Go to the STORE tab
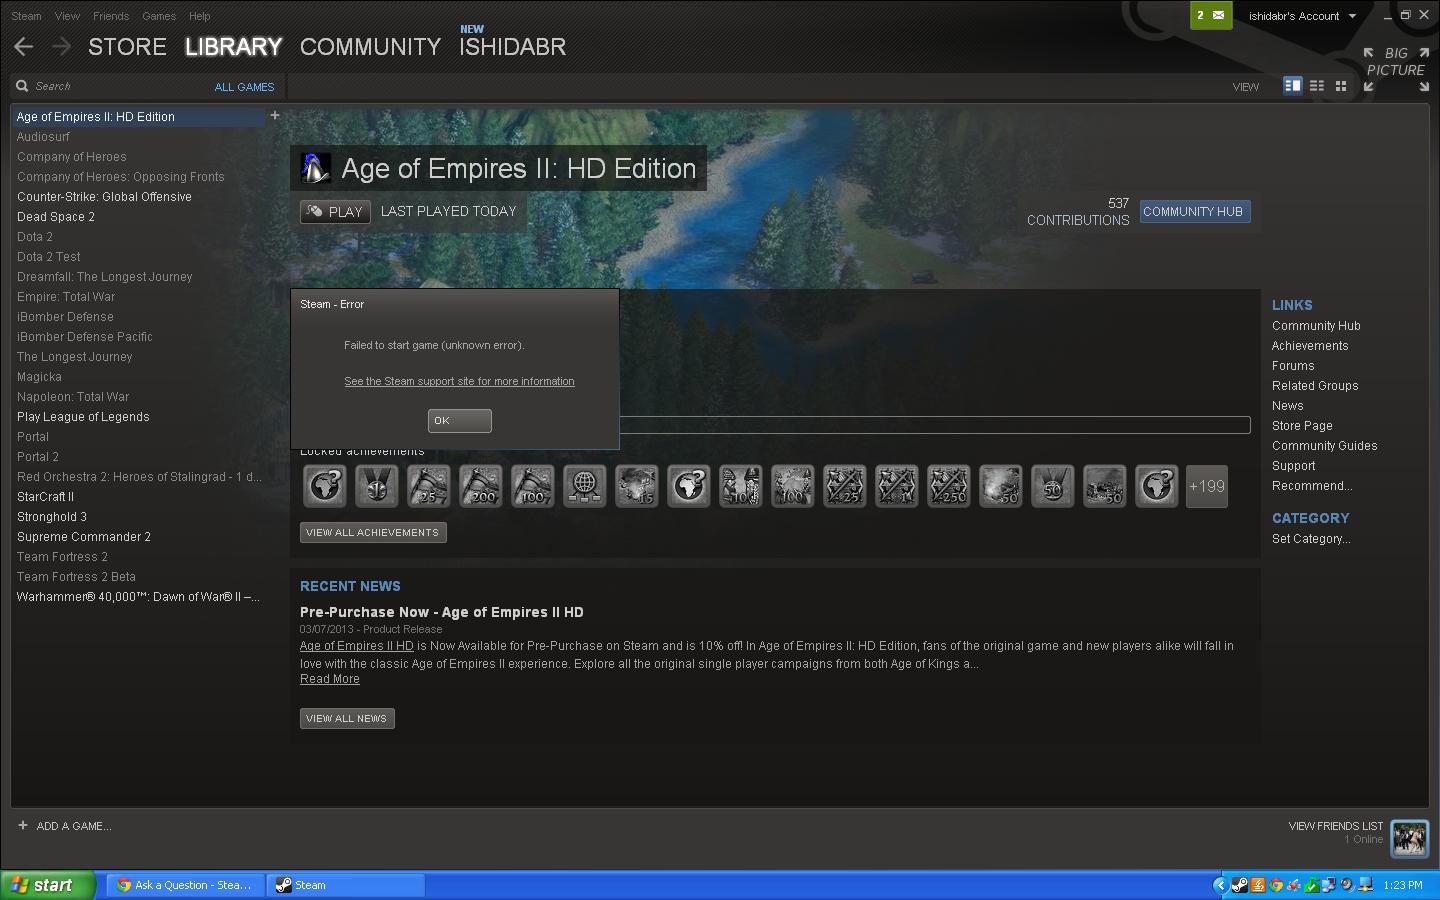The width and height of the screenshot is (1440, 900). tap(127, 47)
